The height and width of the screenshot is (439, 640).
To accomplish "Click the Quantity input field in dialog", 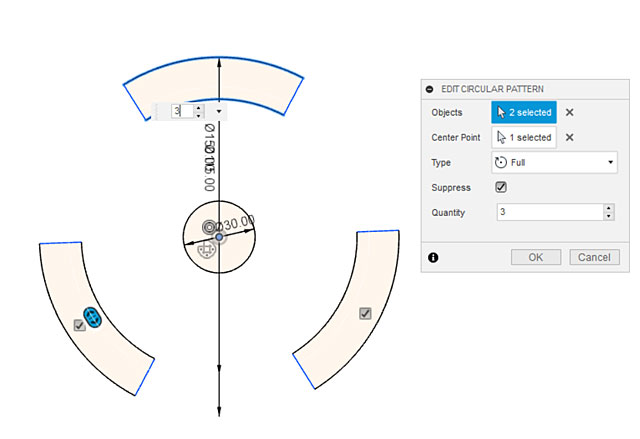I will coord(548,212).
